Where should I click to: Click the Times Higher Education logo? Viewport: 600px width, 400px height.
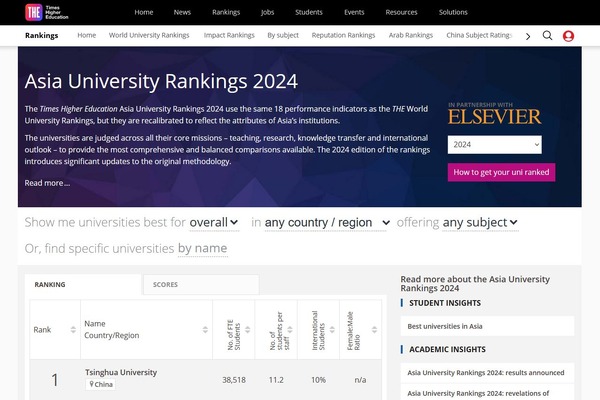coord(47,12)
